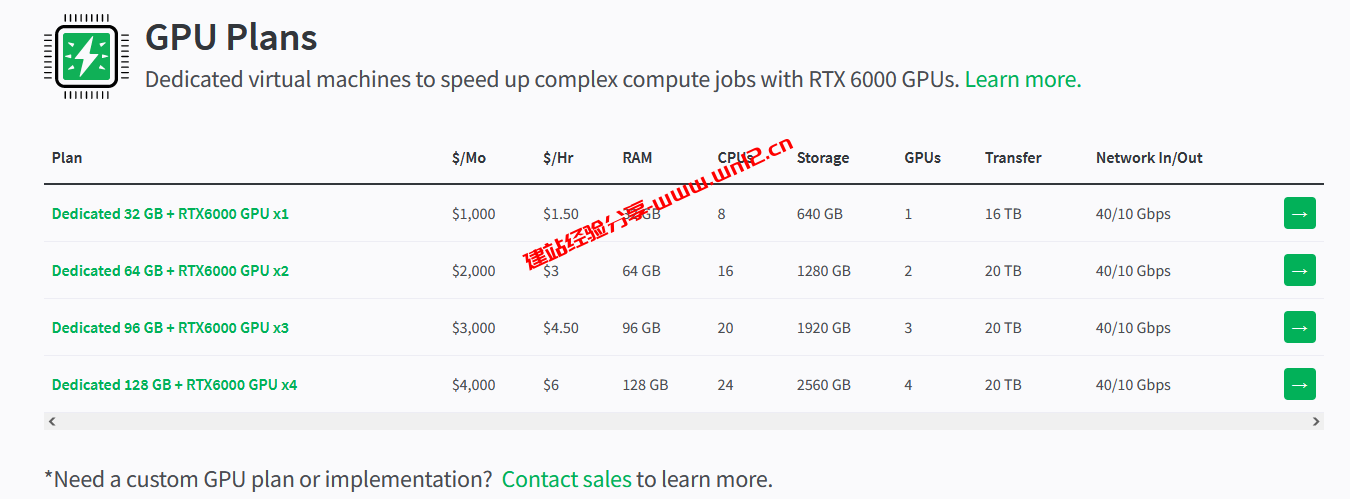
Task: Click the Plan column header
Action: tap(67, 158)
